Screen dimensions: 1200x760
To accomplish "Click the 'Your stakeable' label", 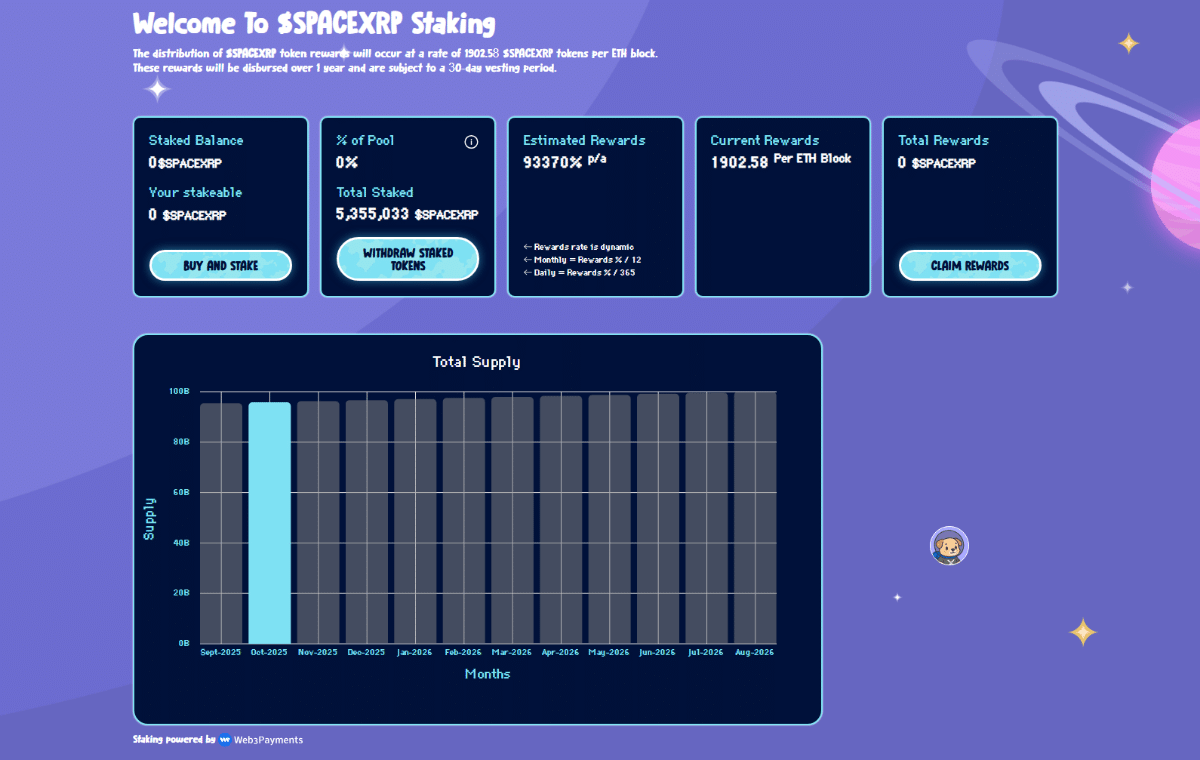I will [196, 193].
